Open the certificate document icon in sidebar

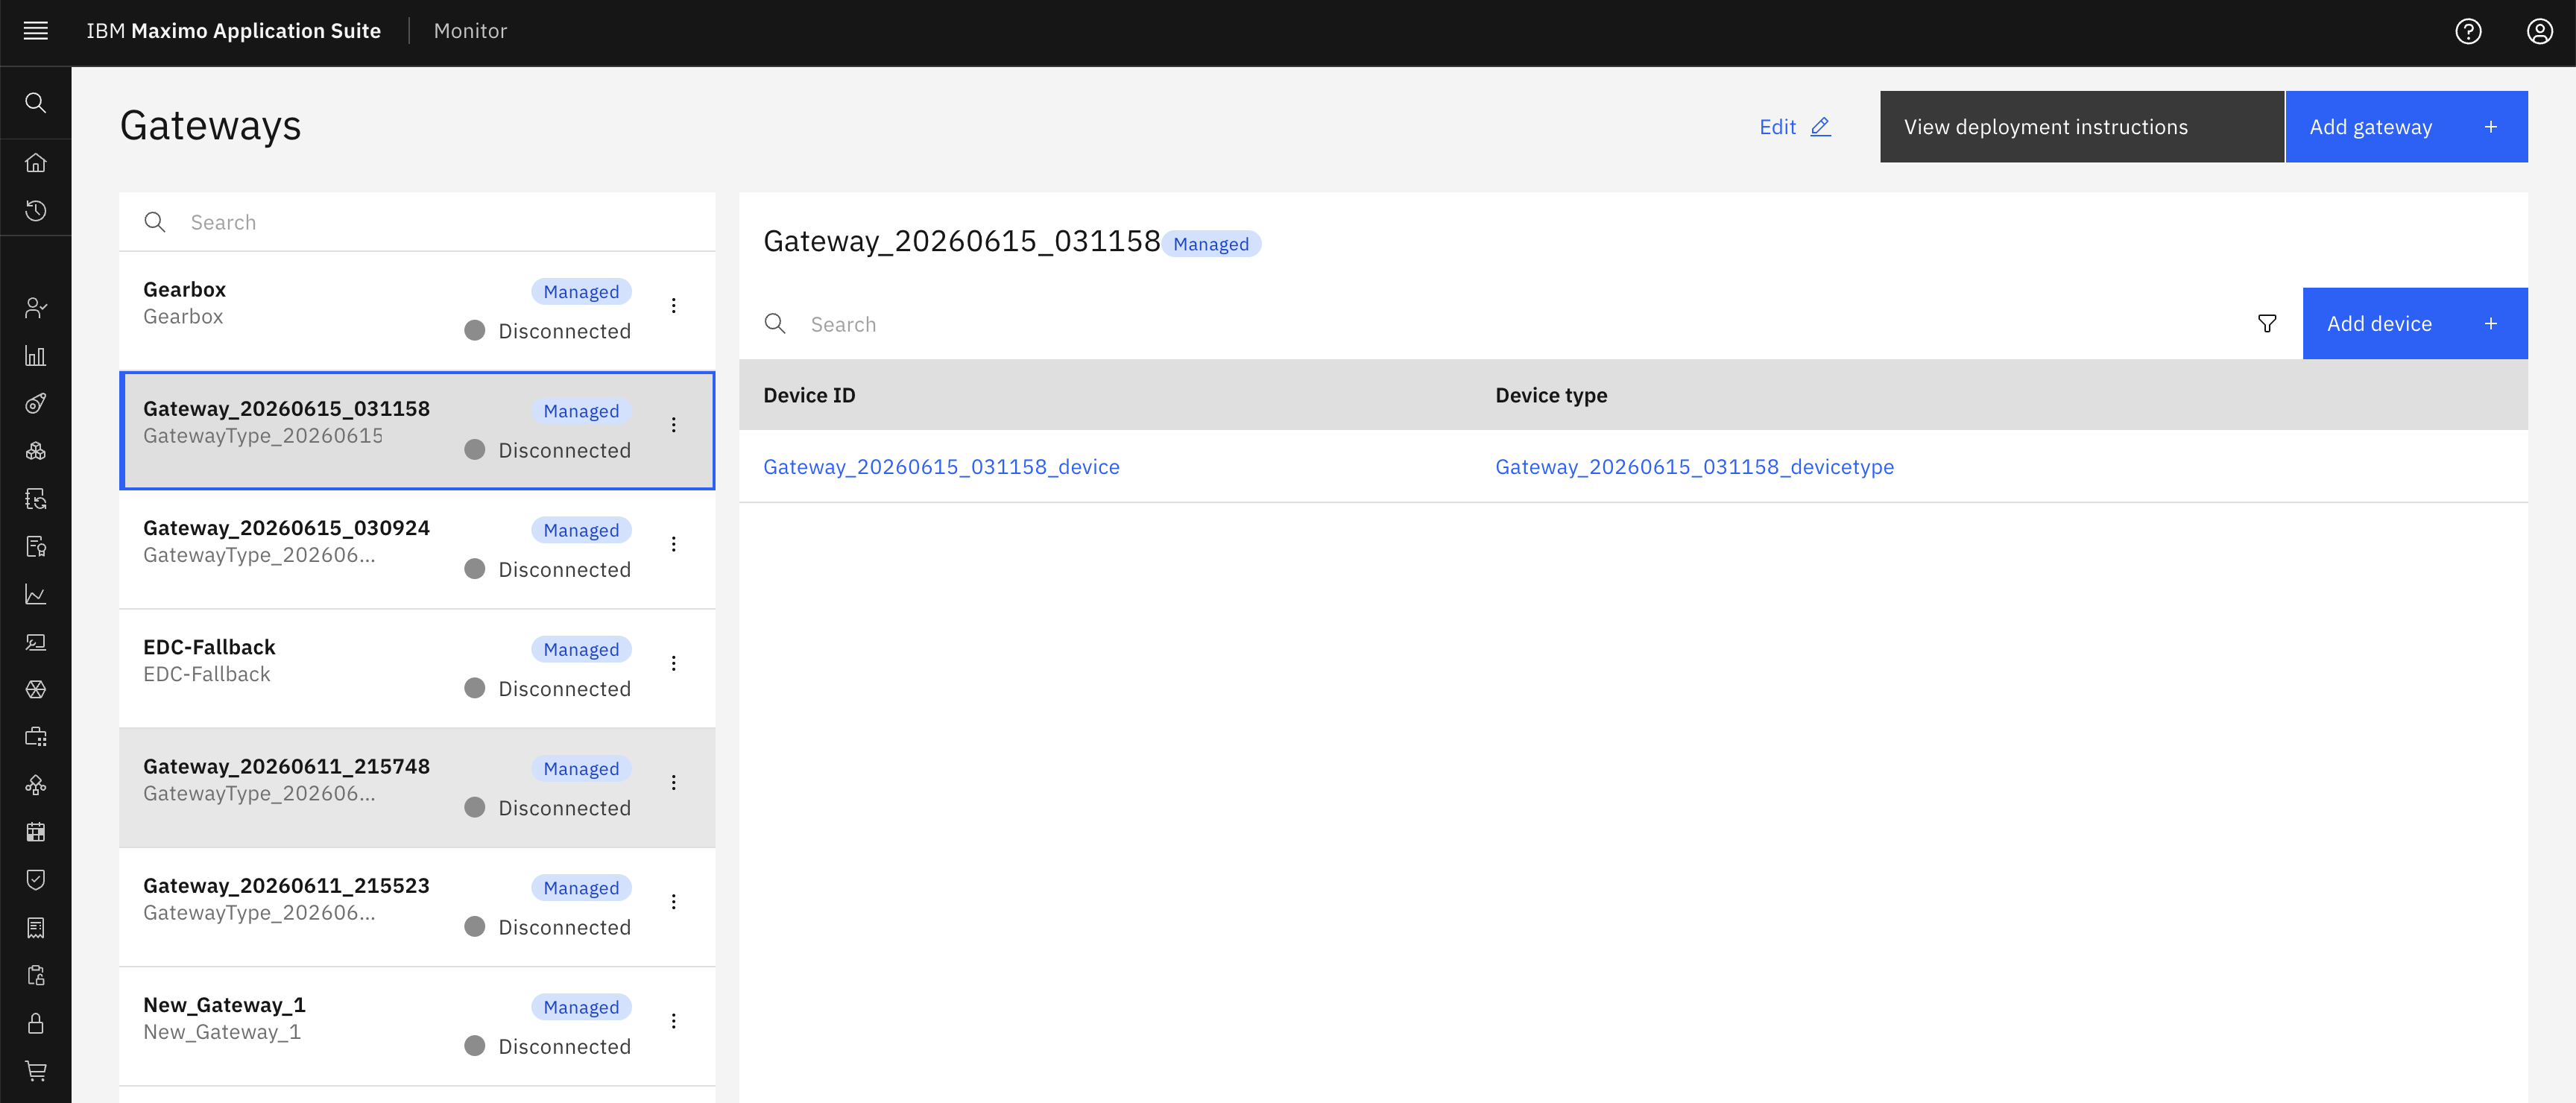point(36,546)
